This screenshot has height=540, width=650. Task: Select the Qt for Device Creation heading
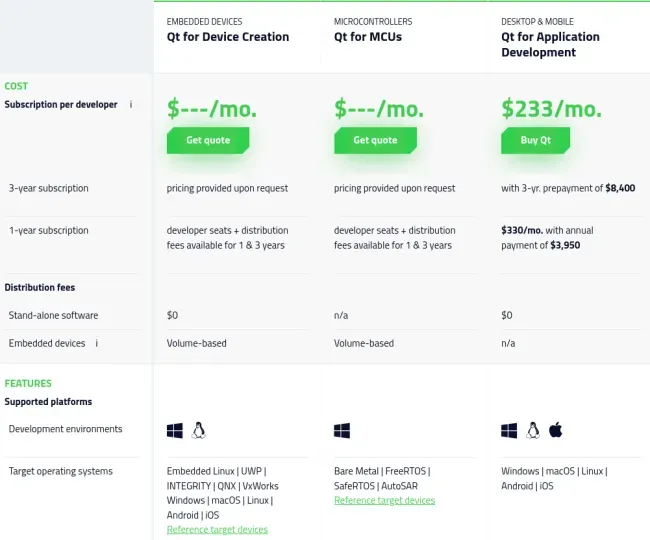coord(228,37)
